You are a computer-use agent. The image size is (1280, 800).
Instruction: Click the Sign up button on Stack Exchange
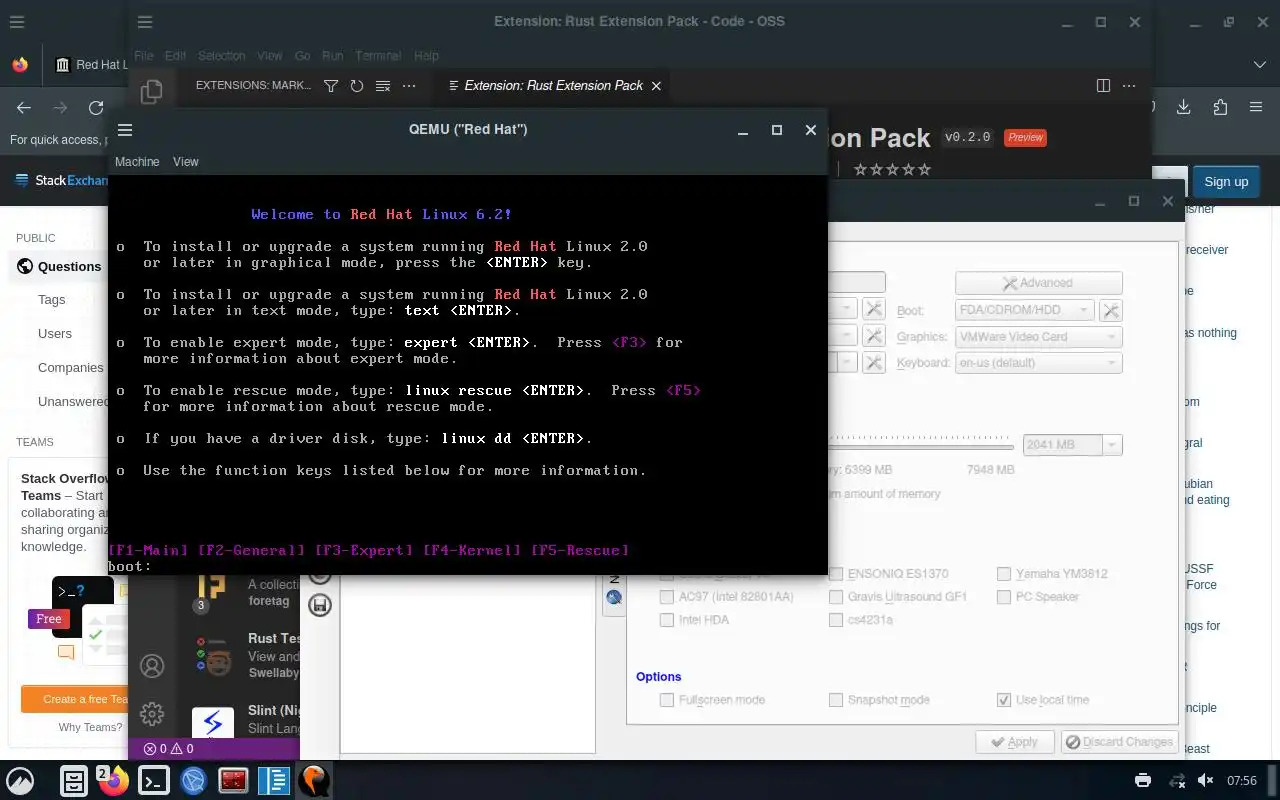pos(1226,181)
